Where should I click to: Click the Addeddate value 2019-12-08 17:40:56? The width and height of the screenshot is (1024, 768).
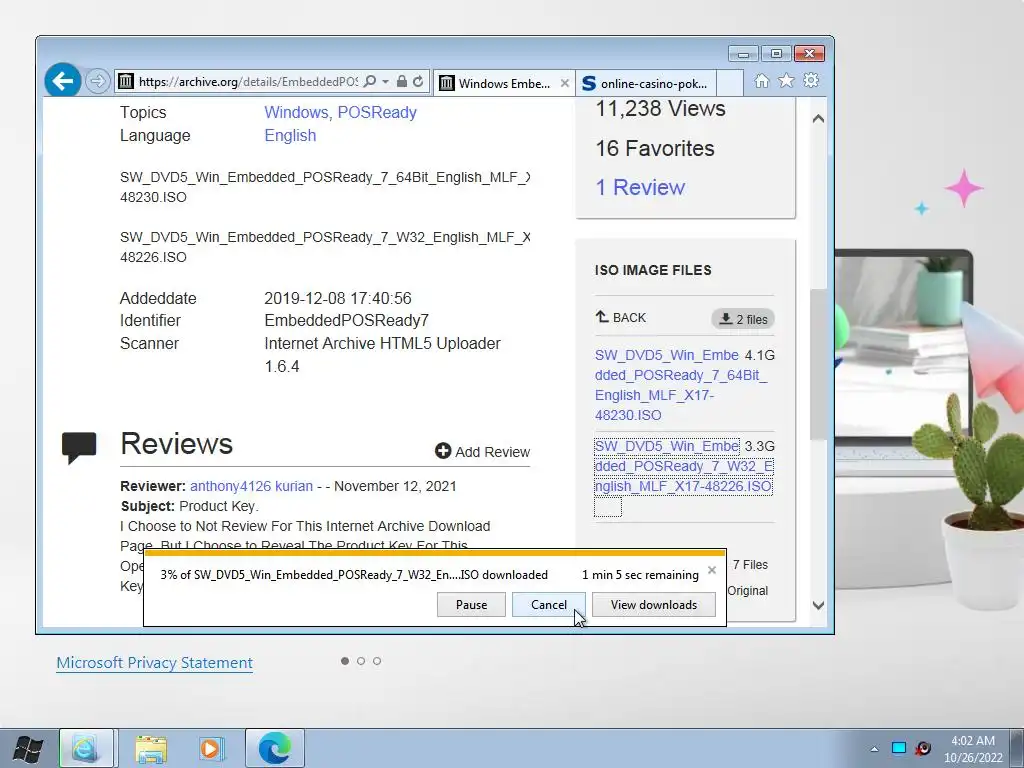338,298
